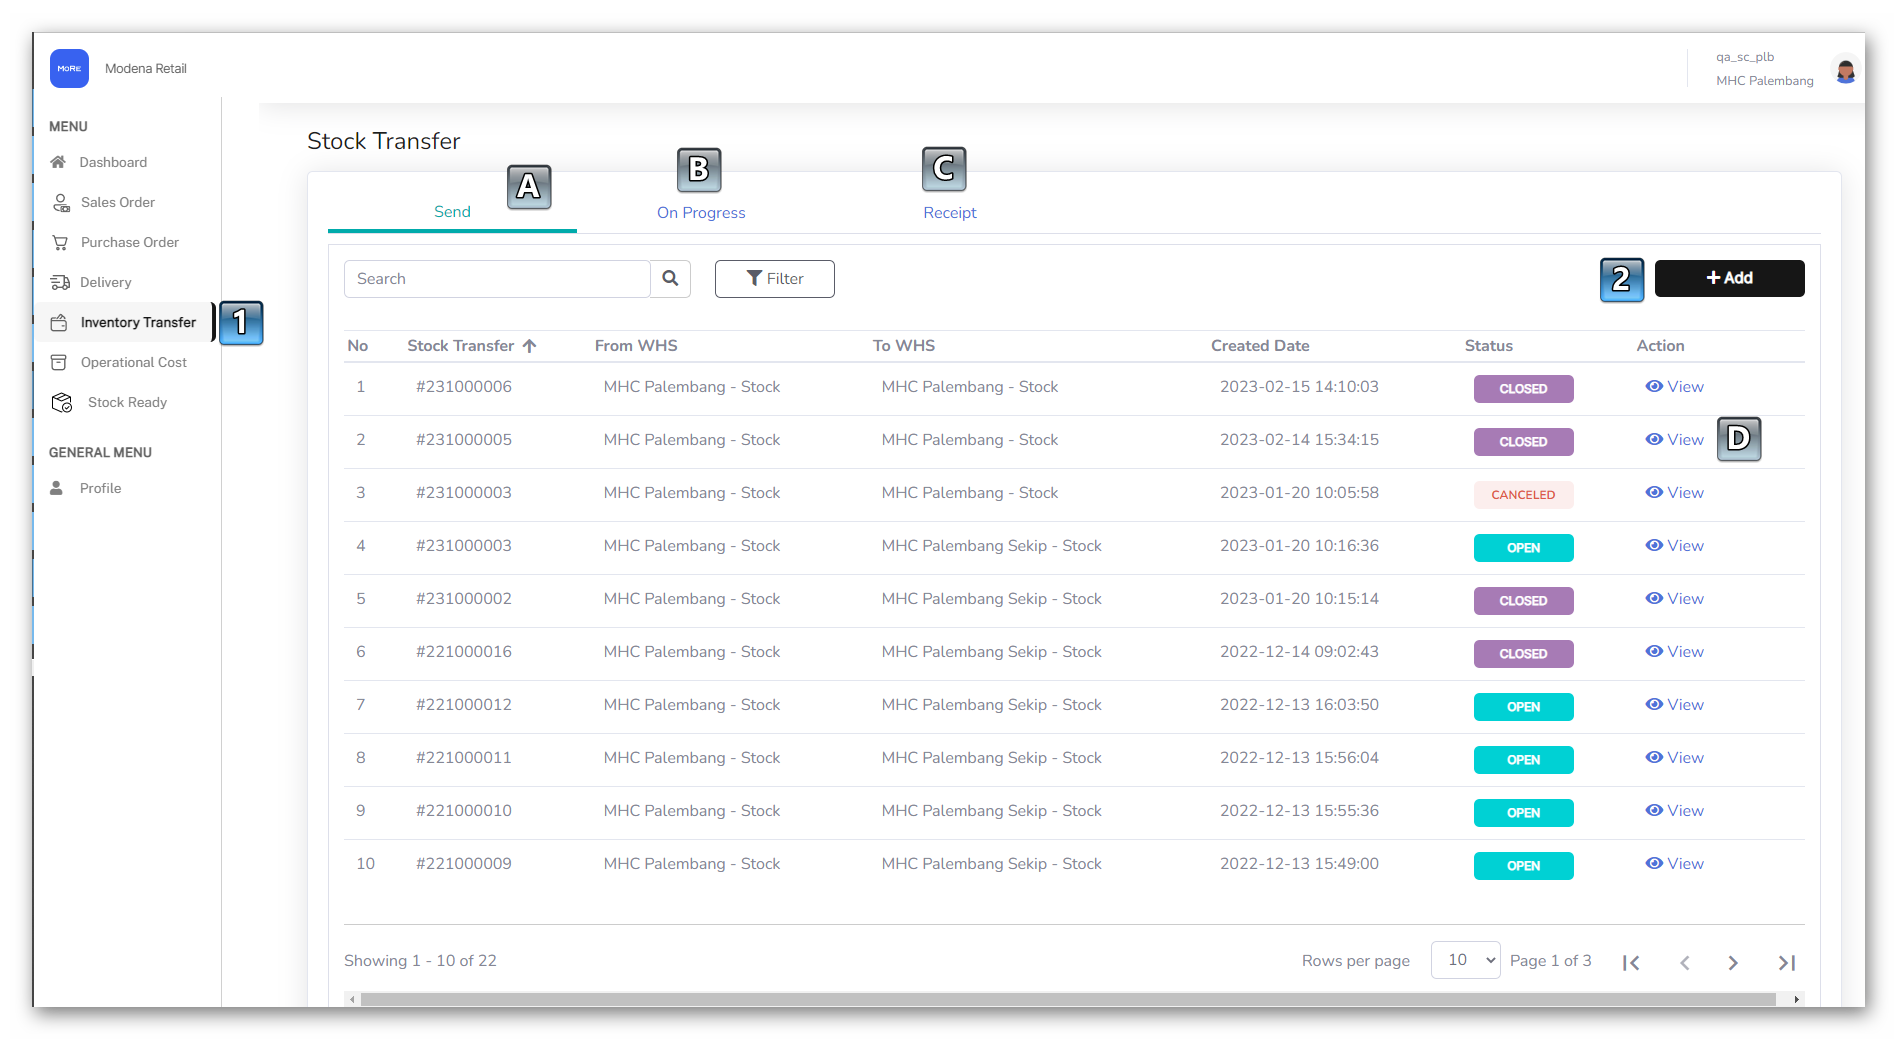Sort by Stock Transfer column arrow
Image resolution: width=1897 pixels, height=1059 pixels.
coord(529,346)
